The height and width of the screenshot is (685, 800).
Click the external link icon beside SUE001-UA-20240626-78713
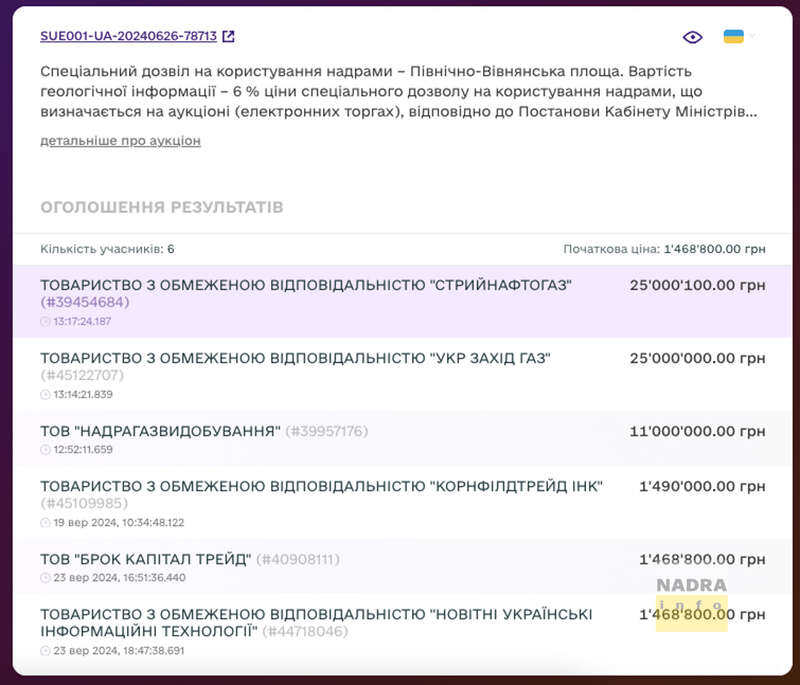229,36
